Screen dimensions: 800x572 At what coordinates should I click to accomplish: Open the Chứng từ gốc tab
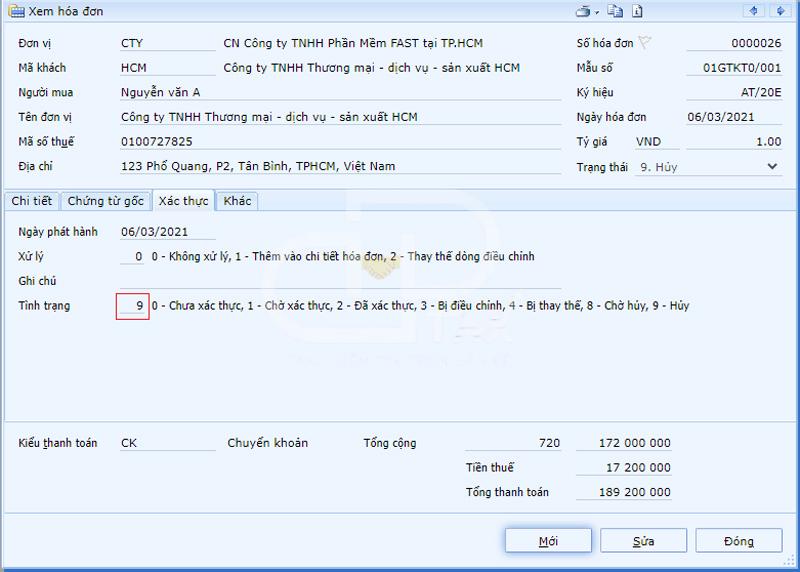point(106,201)
